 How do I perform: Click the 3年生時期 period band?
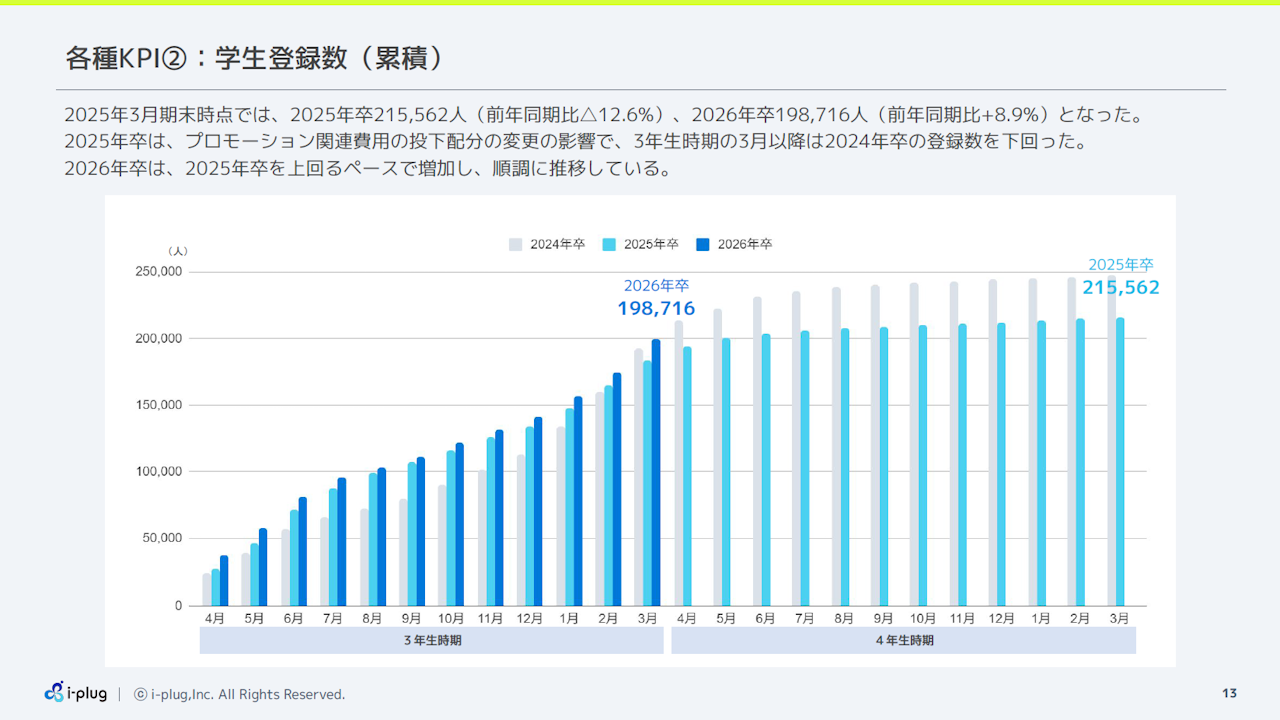pos(431,640)
